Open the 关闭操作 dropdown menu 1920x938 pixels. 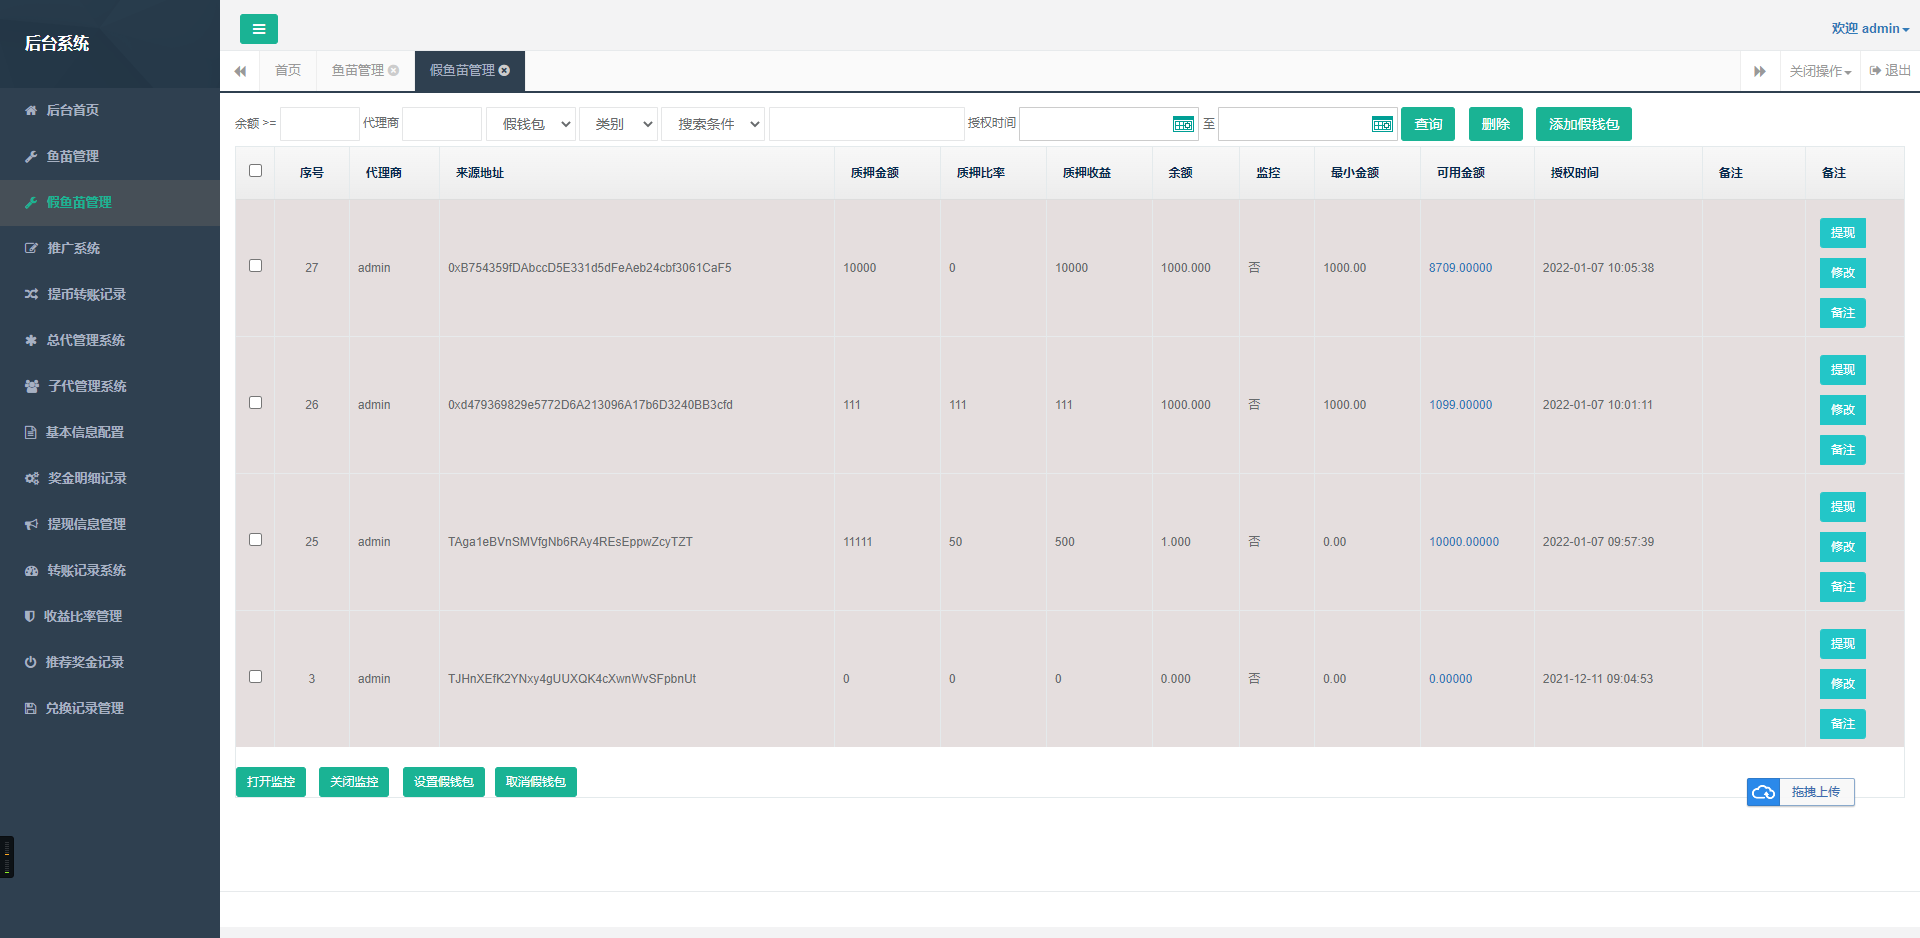(1820, 71)
